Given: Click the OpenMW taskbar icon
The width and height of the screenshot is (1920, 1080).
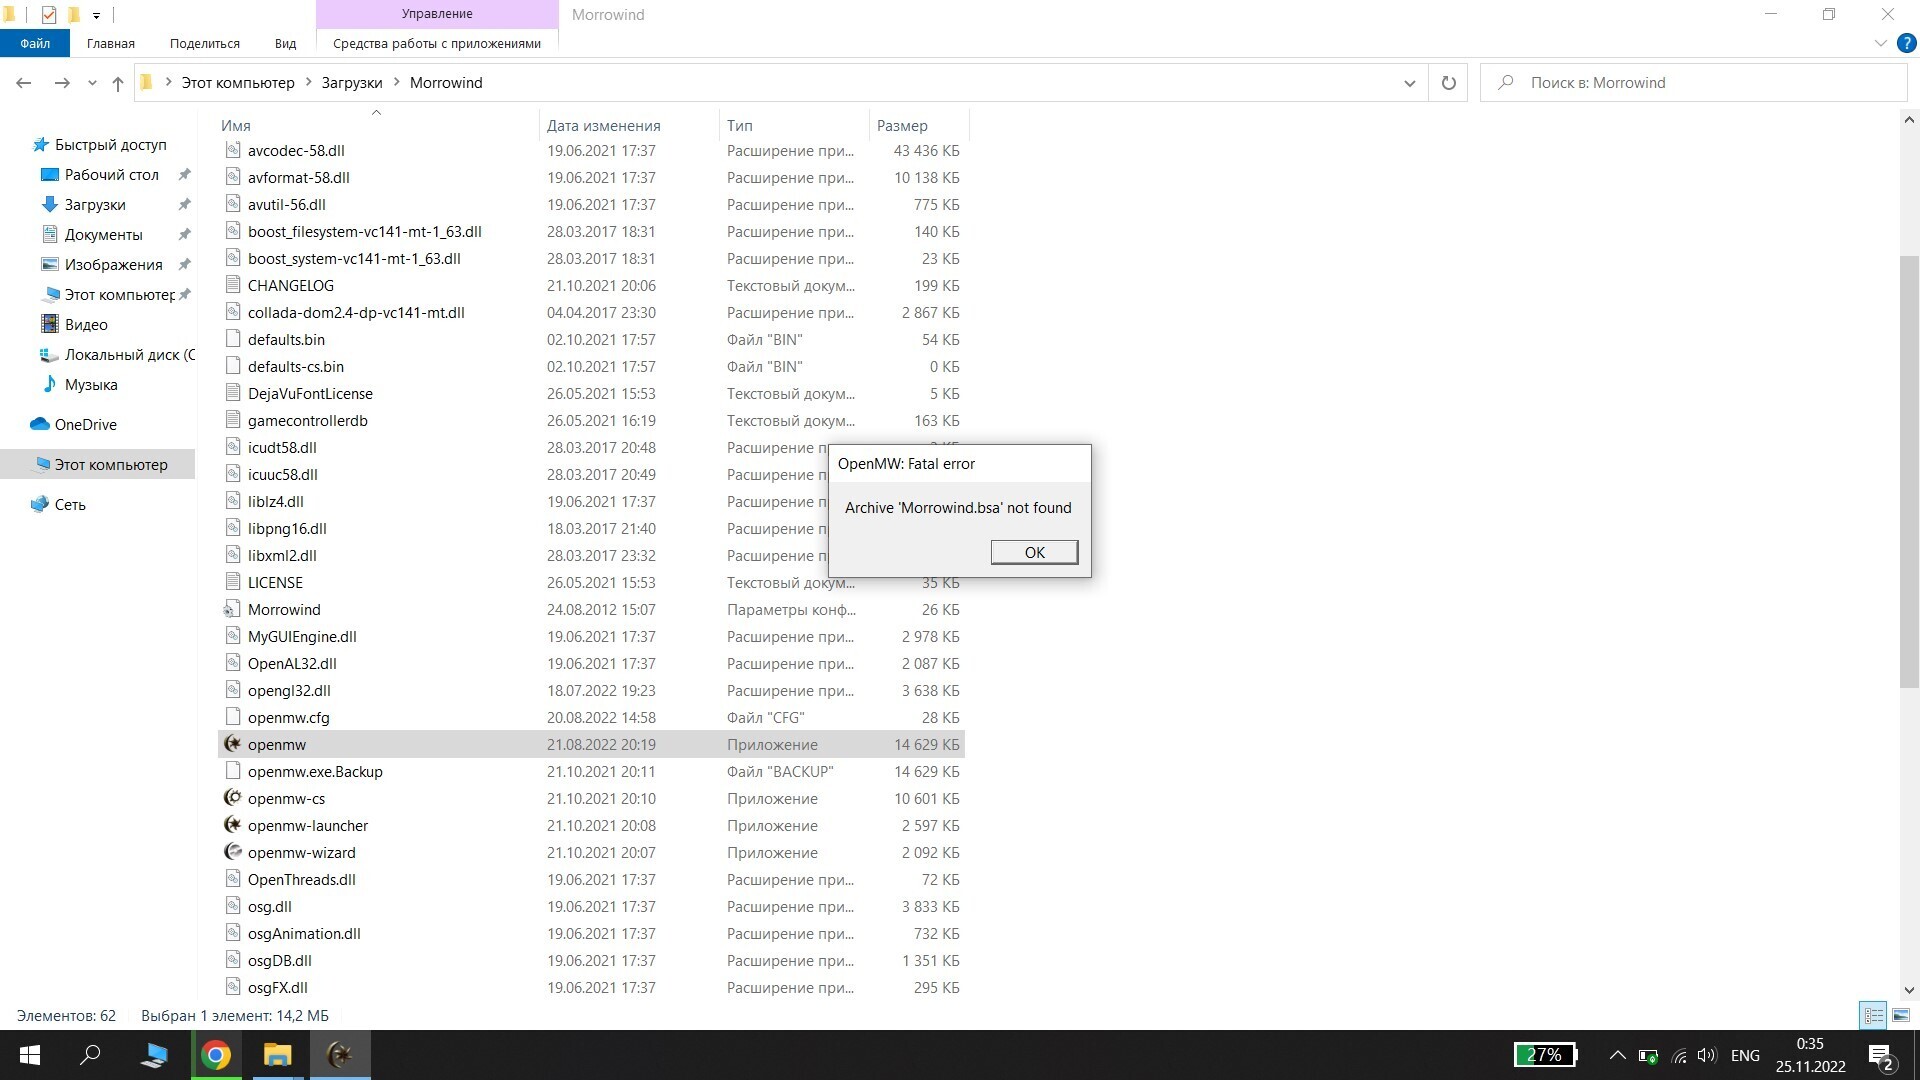Looking at the screenshot, I should (340, 1055).
